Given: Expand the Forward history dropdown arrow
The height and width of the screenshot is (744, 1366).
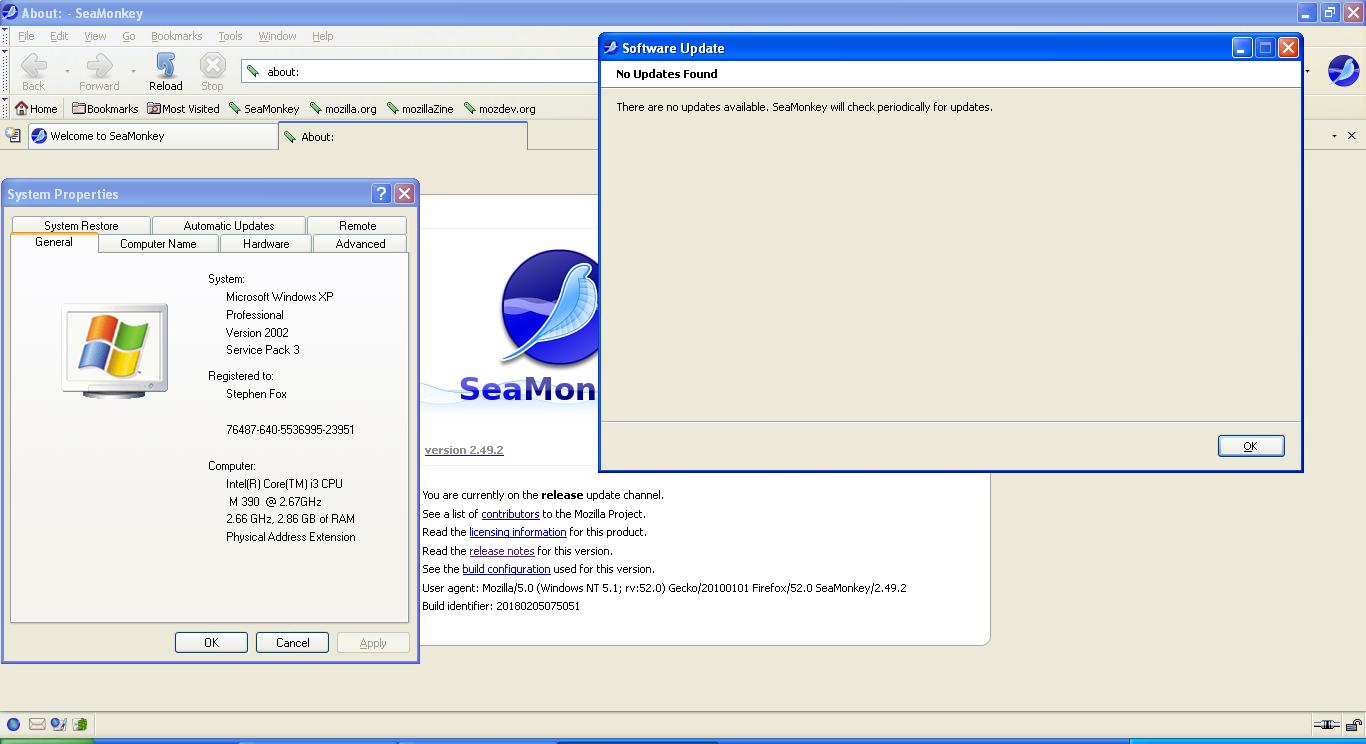Looking at the screenshot, I should 133,71.
